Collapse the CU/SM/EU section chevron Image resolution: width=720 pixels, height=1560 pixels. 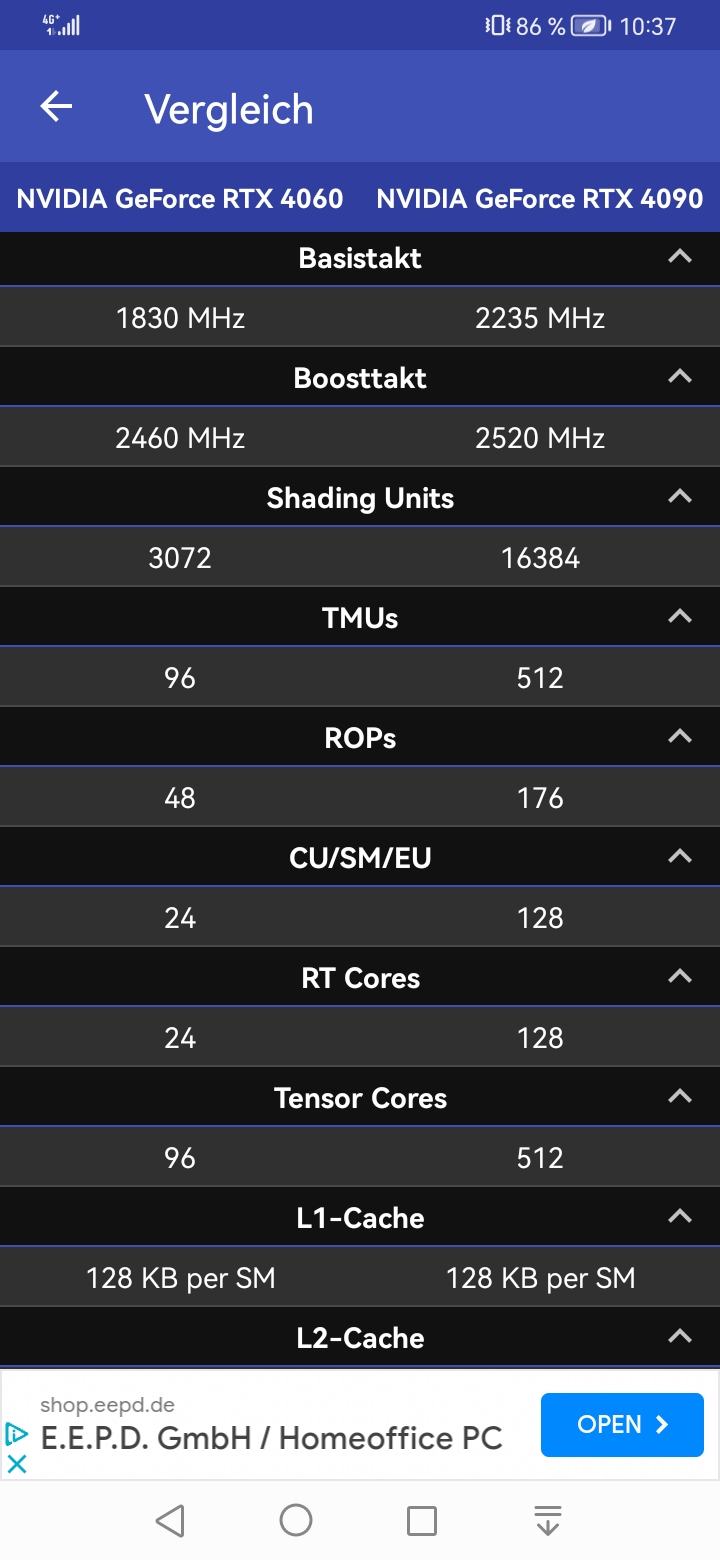680,857
